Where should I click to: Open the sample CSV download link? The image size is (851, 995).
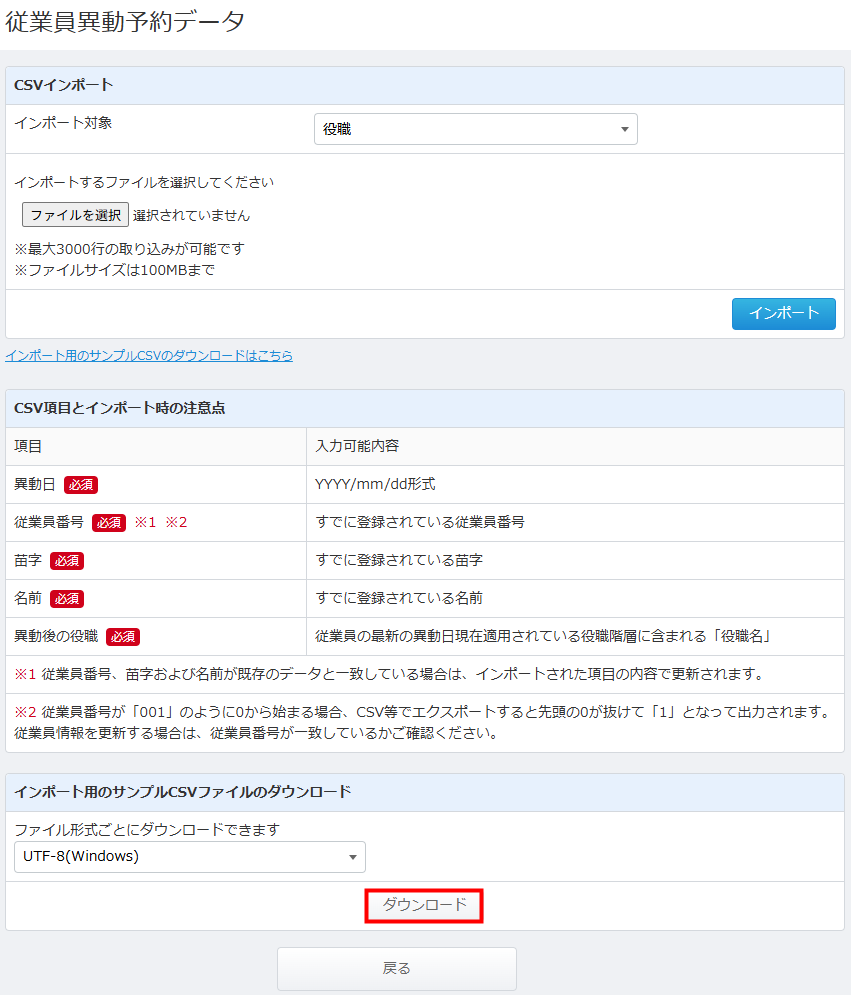[149, 355]
